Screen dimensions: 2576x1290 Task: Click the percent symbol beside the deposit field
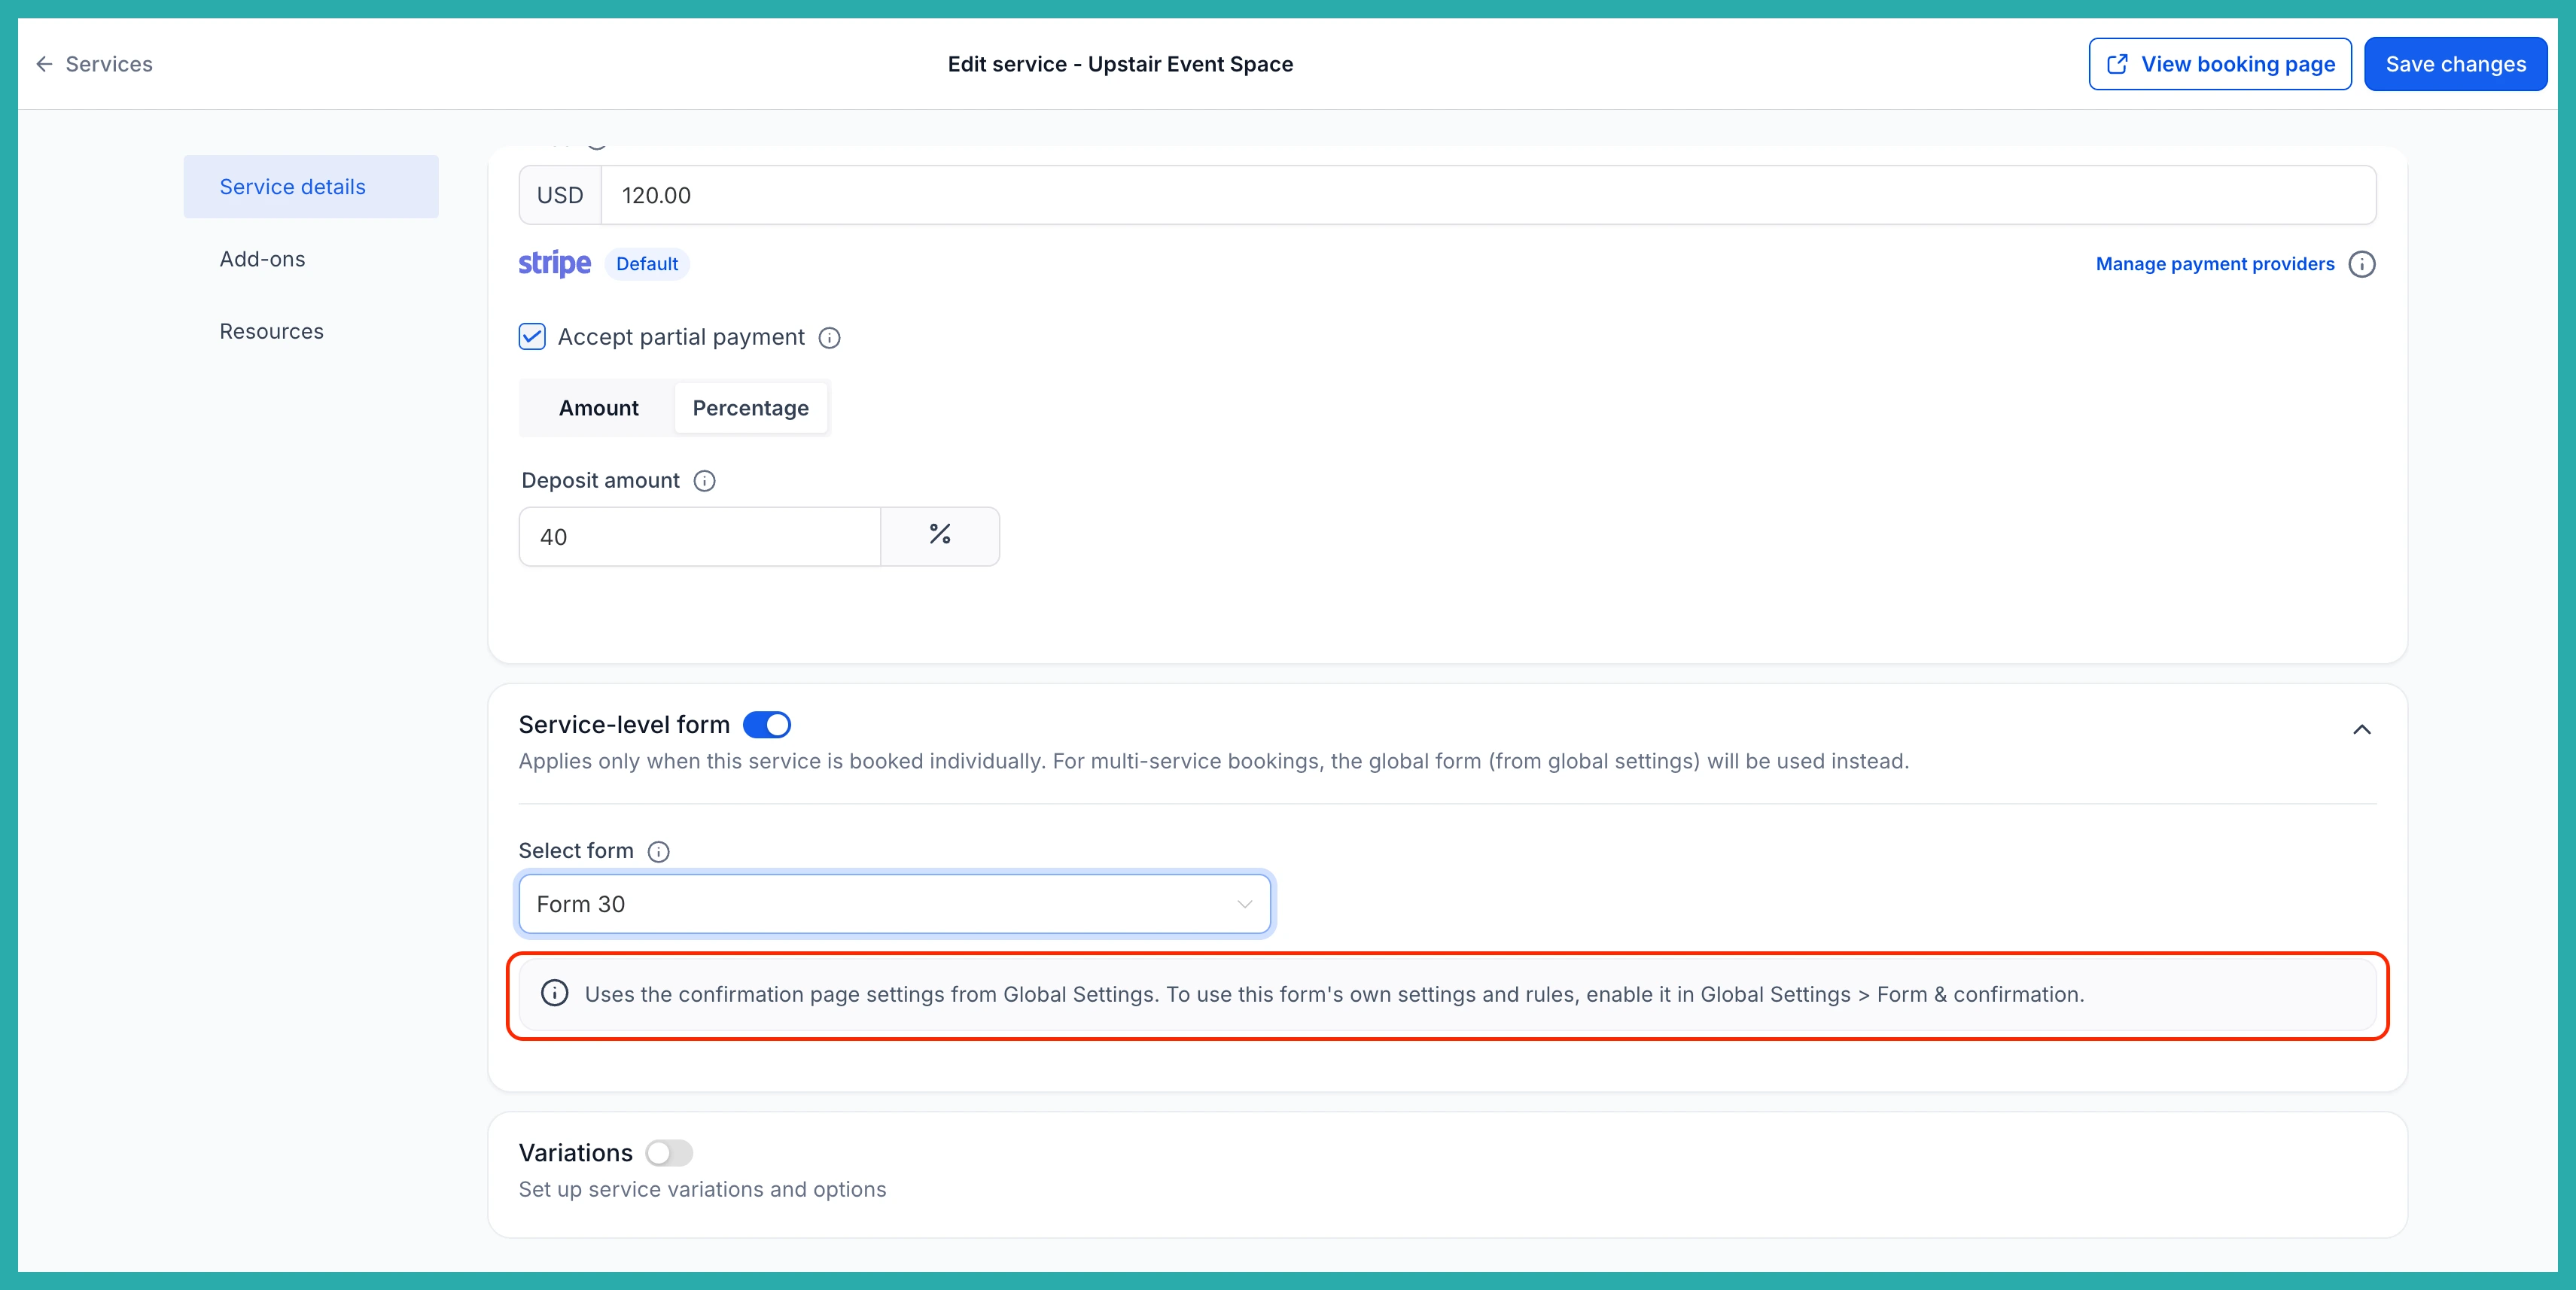pyautogui.click(x=939, y=536)
